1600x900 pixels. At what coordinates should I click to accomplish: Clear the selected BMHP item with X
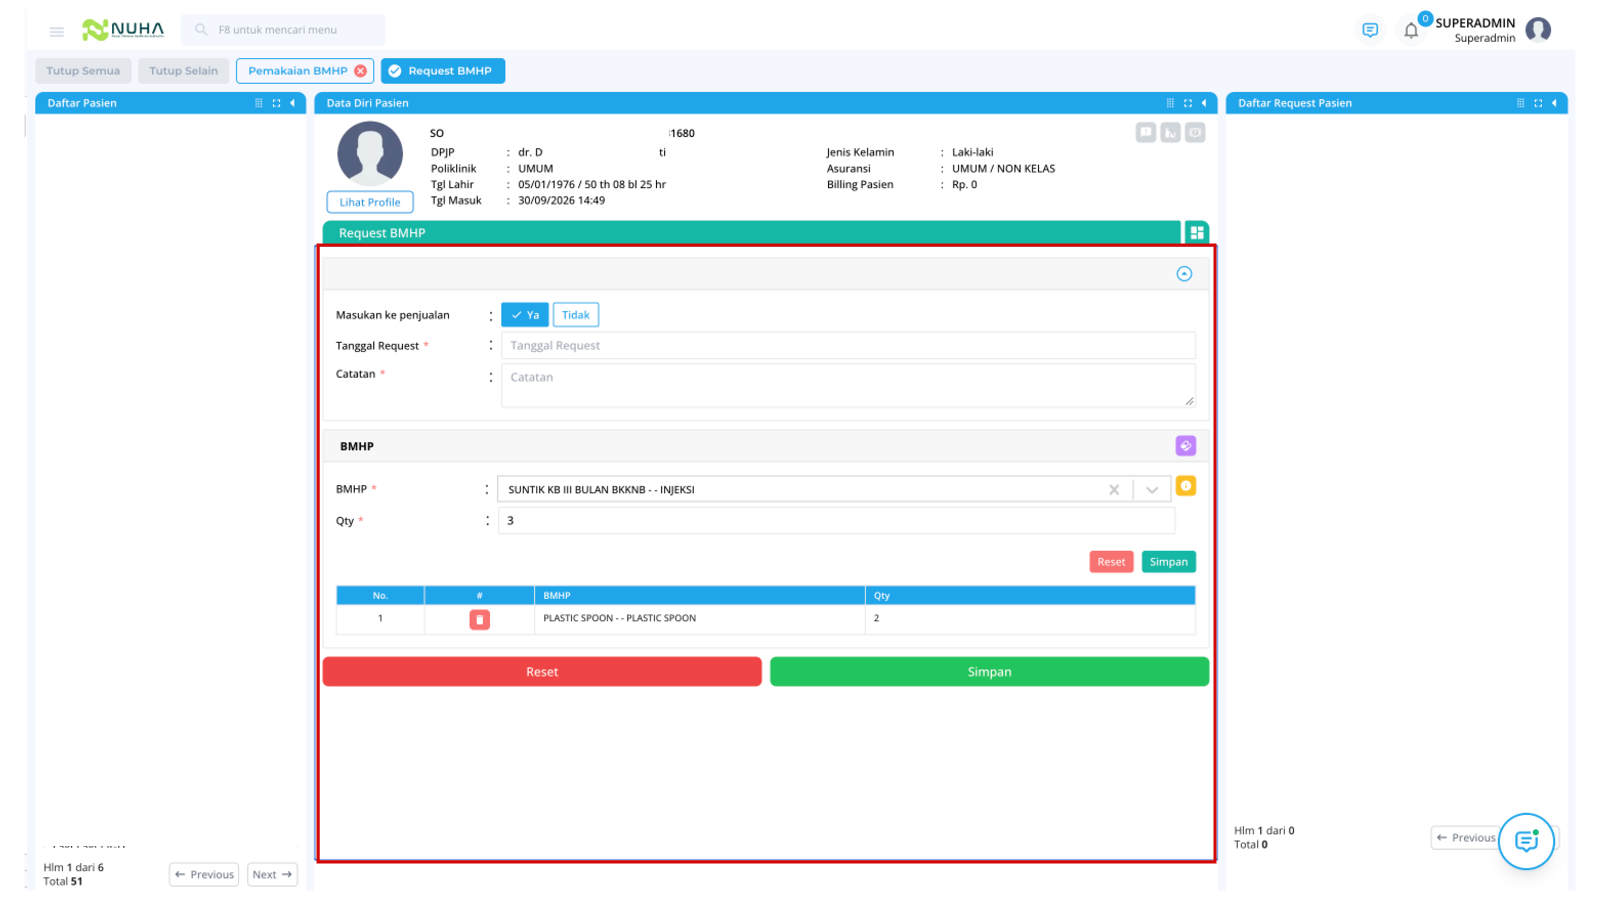tap(1114, 490)
